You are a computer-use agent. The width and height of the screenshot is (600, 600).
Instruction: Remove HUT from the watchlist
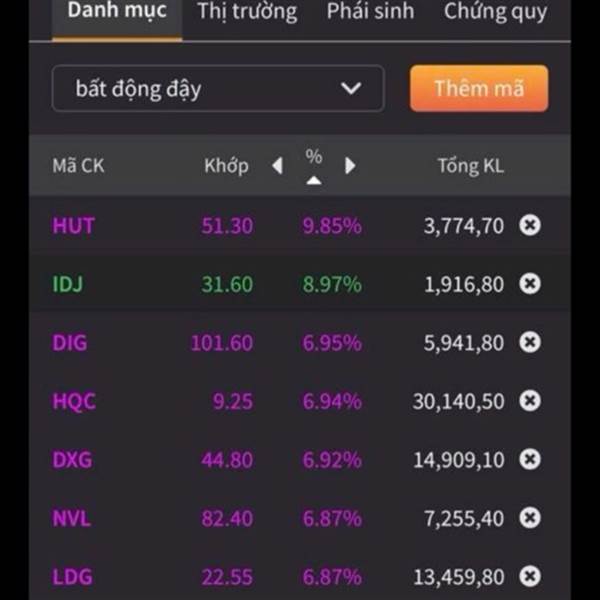530,225
